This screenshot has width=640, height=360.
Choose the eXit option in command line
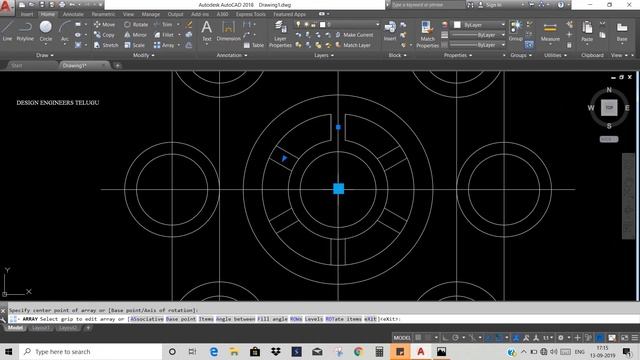click(x=370, y=319)
